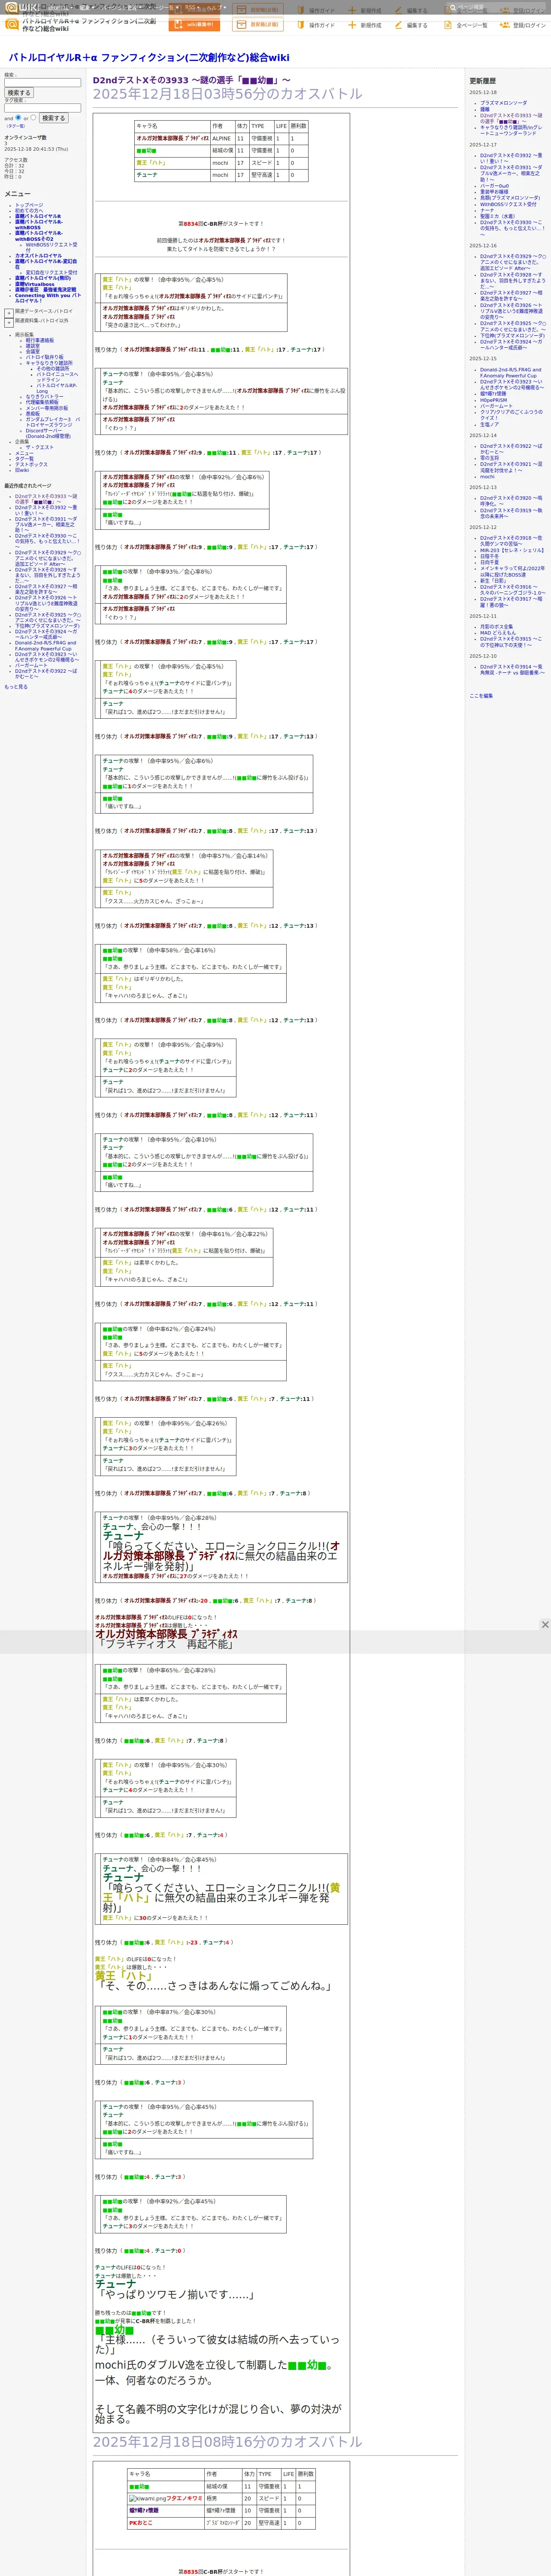Open 直轄バトルロイヤル(無印) menu link

tap(43, 278)
